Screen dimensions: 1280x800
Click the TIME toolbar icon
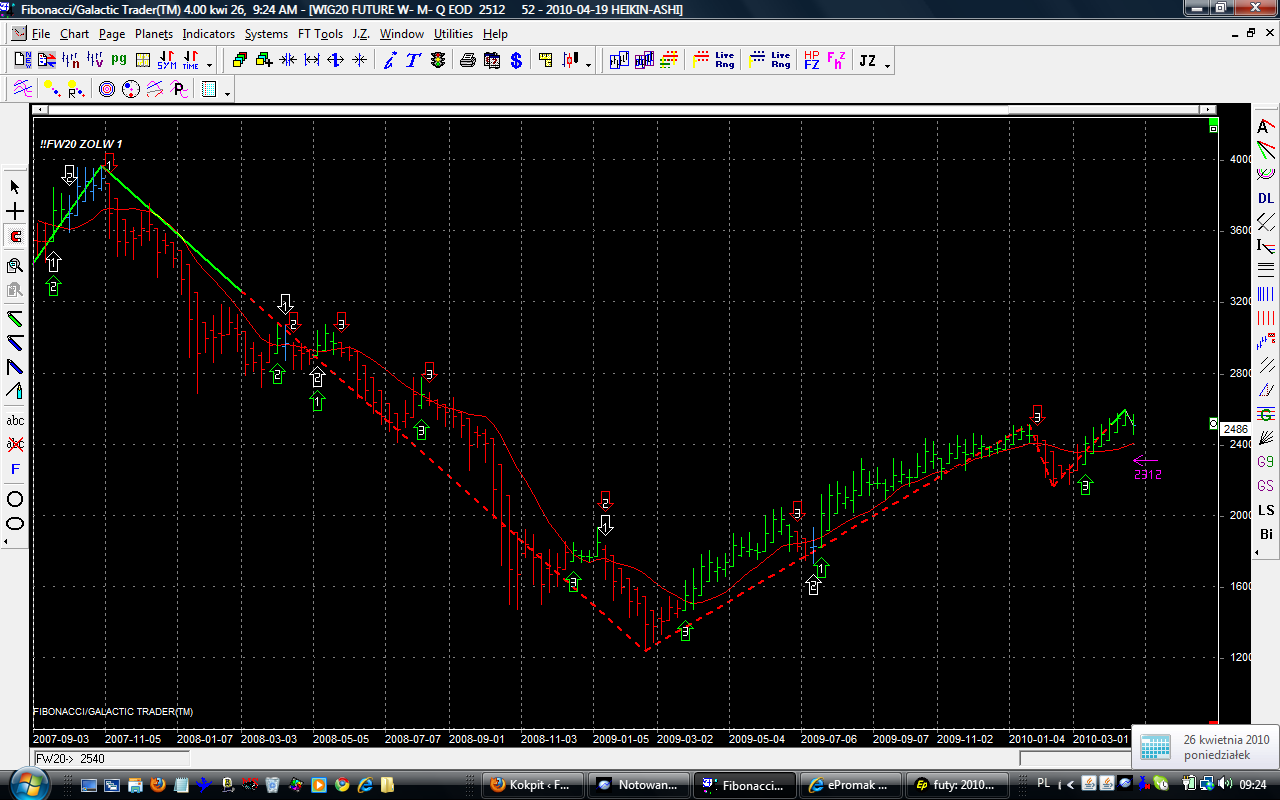(189, 61)
